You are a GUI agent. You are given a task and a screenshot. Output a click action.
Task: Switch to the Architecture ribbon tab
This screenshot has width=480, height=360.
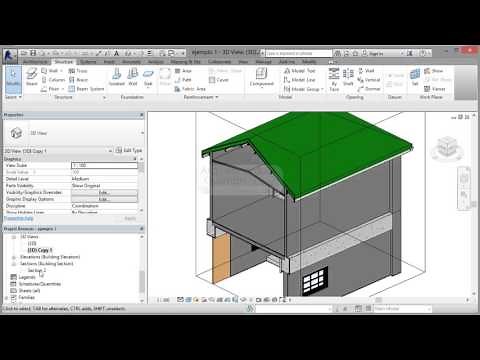coord(35,62)
